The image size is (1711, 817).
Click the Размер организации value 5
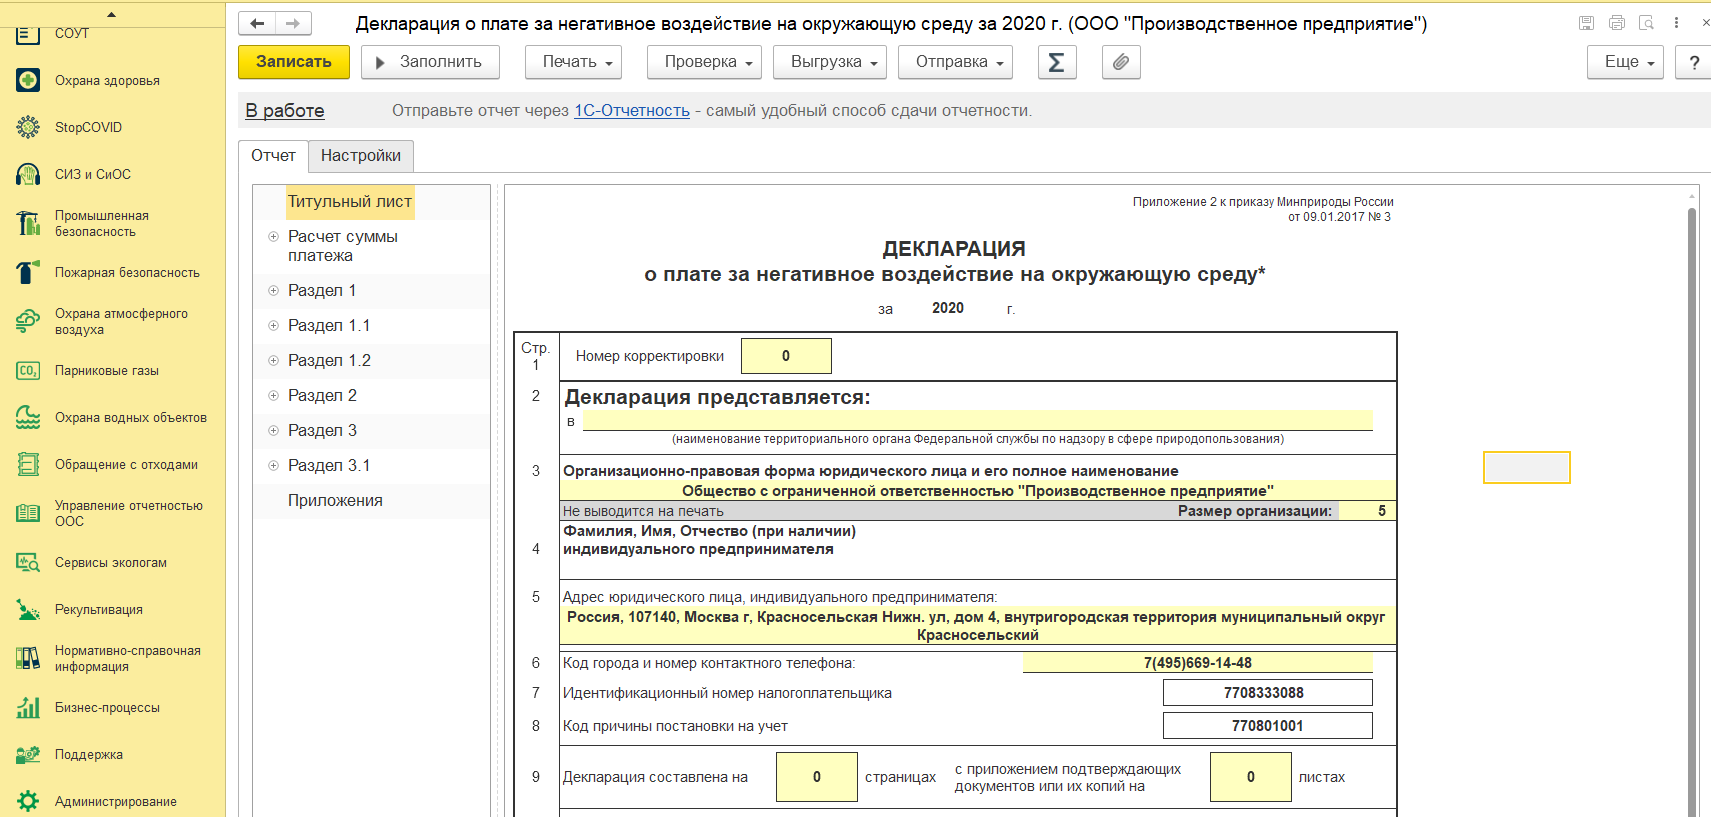click(x=1367, y=511)
